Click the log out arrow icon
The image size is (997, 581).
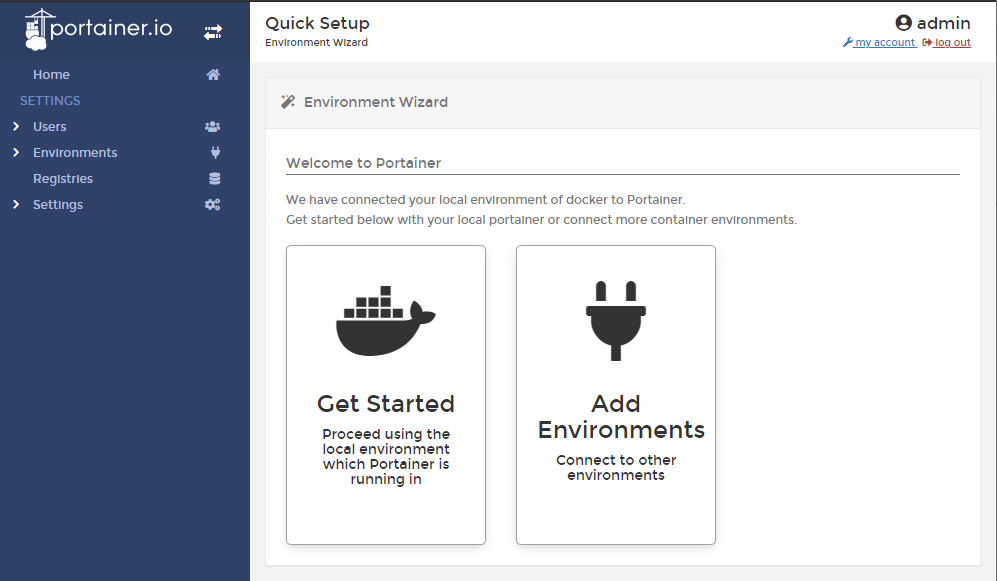(x=927, y=43)
